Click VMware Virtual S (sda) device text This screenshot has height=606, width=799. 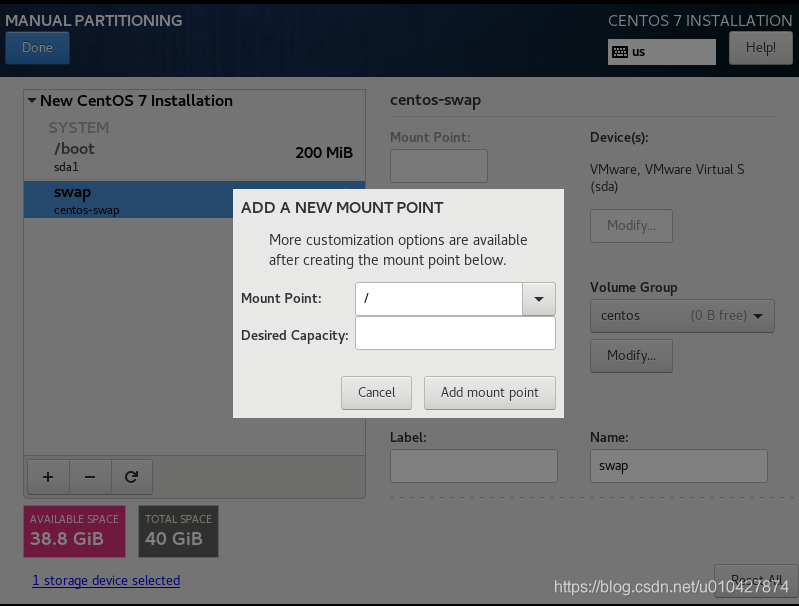[667, 178]
